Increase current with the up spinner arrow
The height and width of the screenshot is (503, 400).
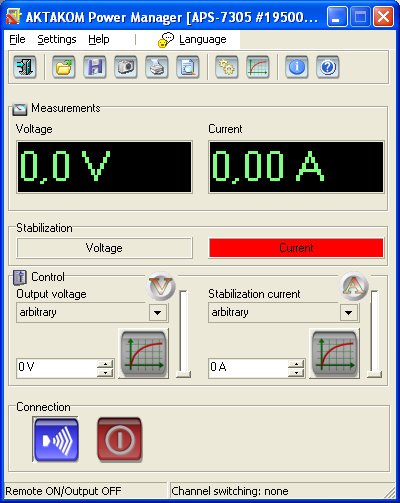point(296,364)
